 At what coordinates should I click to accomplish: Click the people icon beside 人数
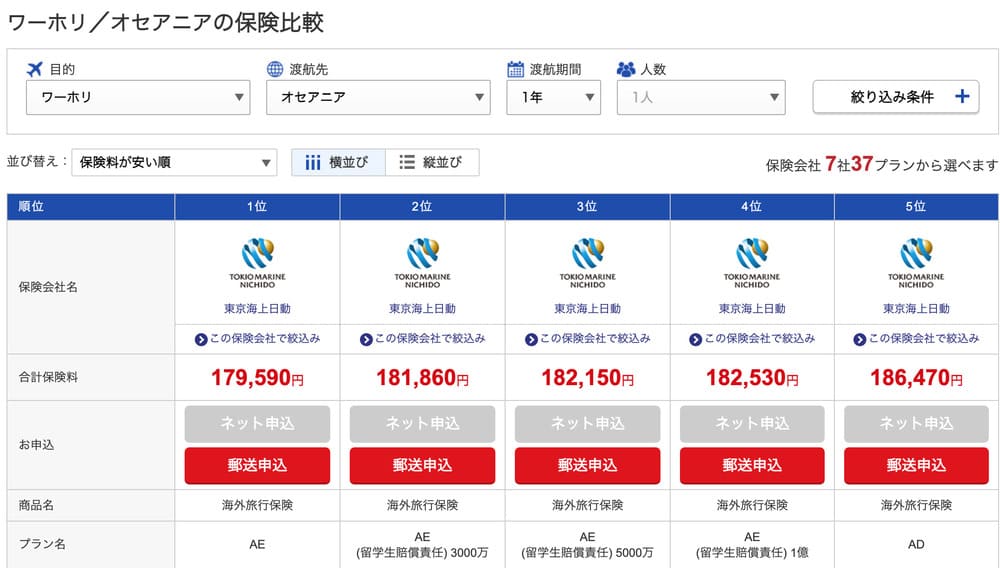[x=626, y=69]
